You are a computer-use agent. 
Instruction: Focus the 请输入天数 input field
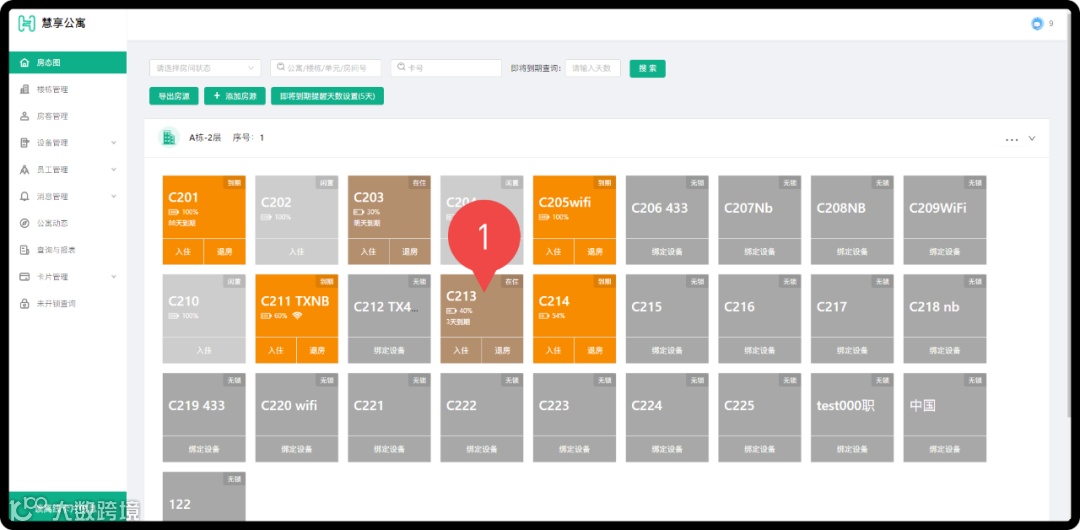tap(593, 68)
